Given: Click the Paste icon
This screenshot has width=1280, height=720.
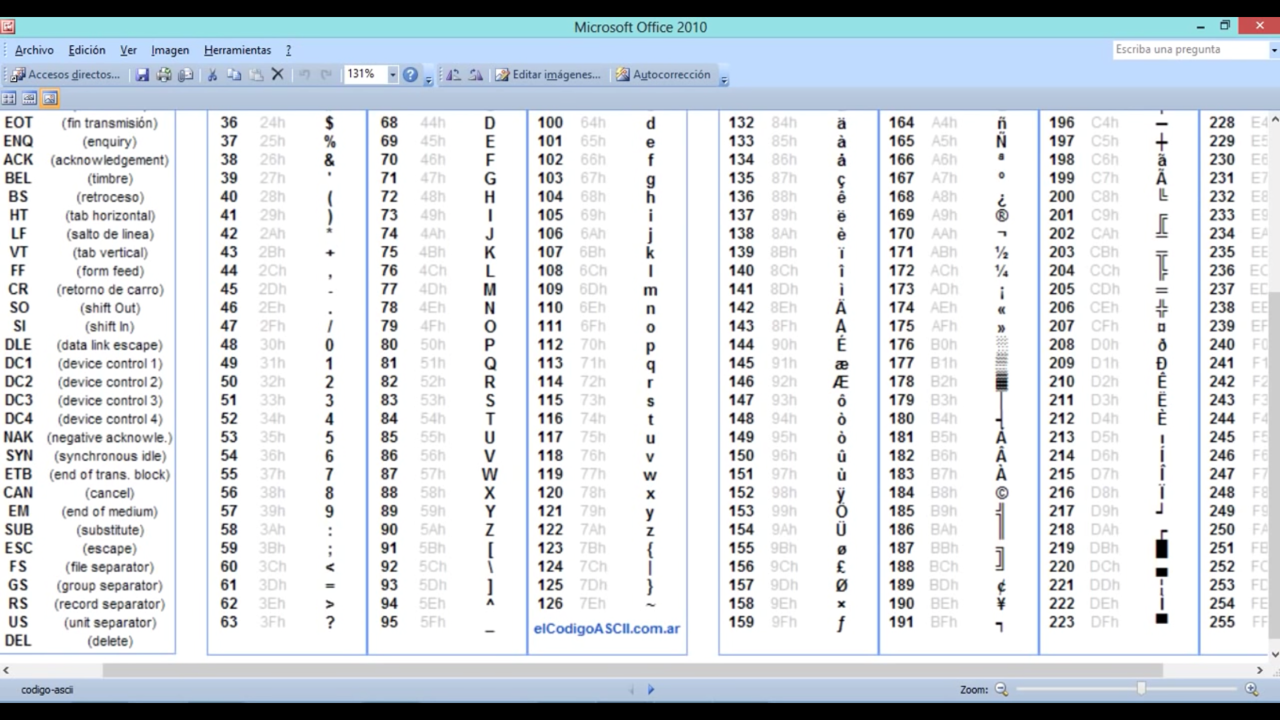Looking at the screenshot, I should tap(255, 74).
